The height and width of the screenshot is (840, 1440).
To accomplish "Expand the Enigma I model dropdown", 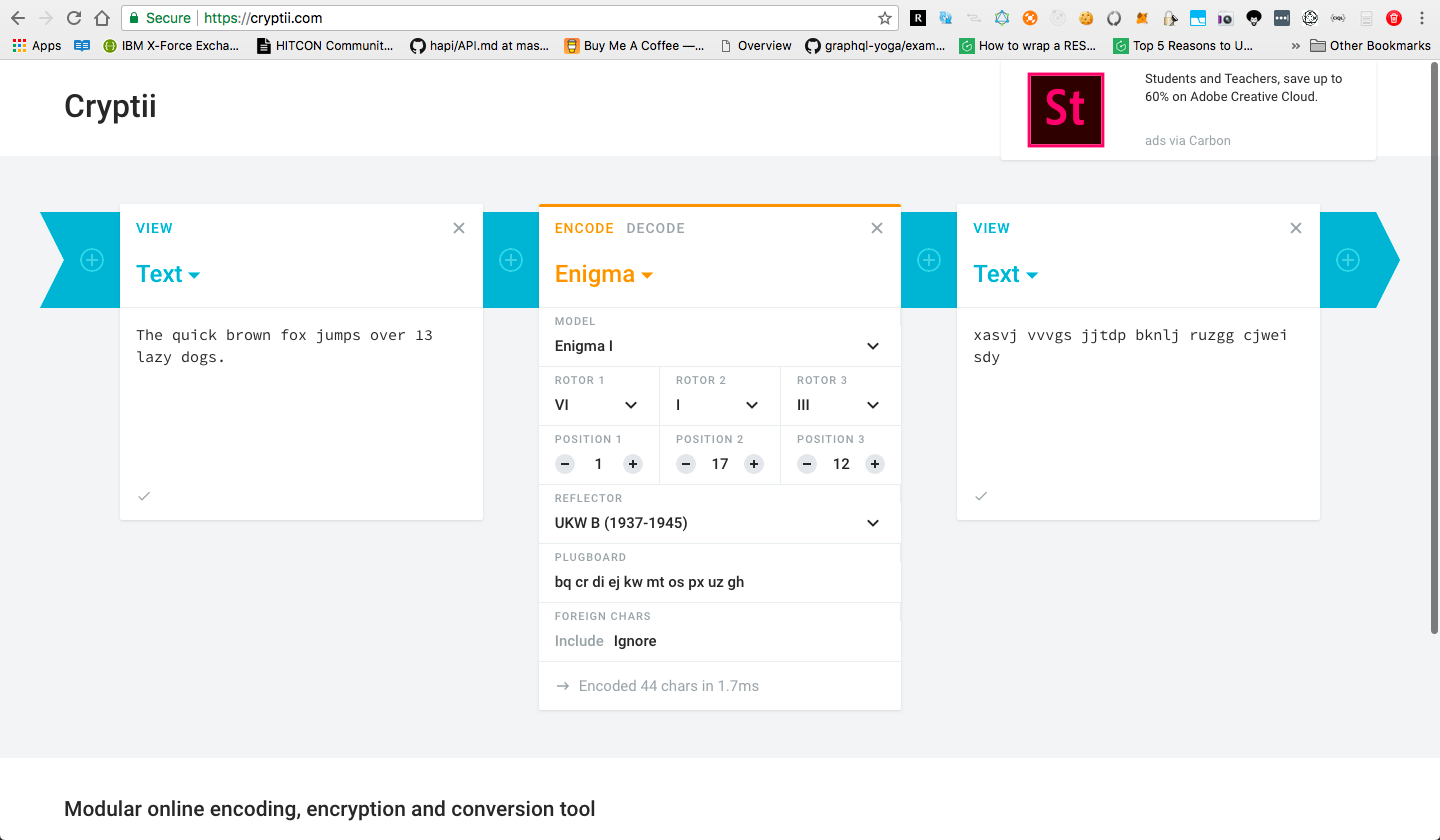I will point(720,346).
